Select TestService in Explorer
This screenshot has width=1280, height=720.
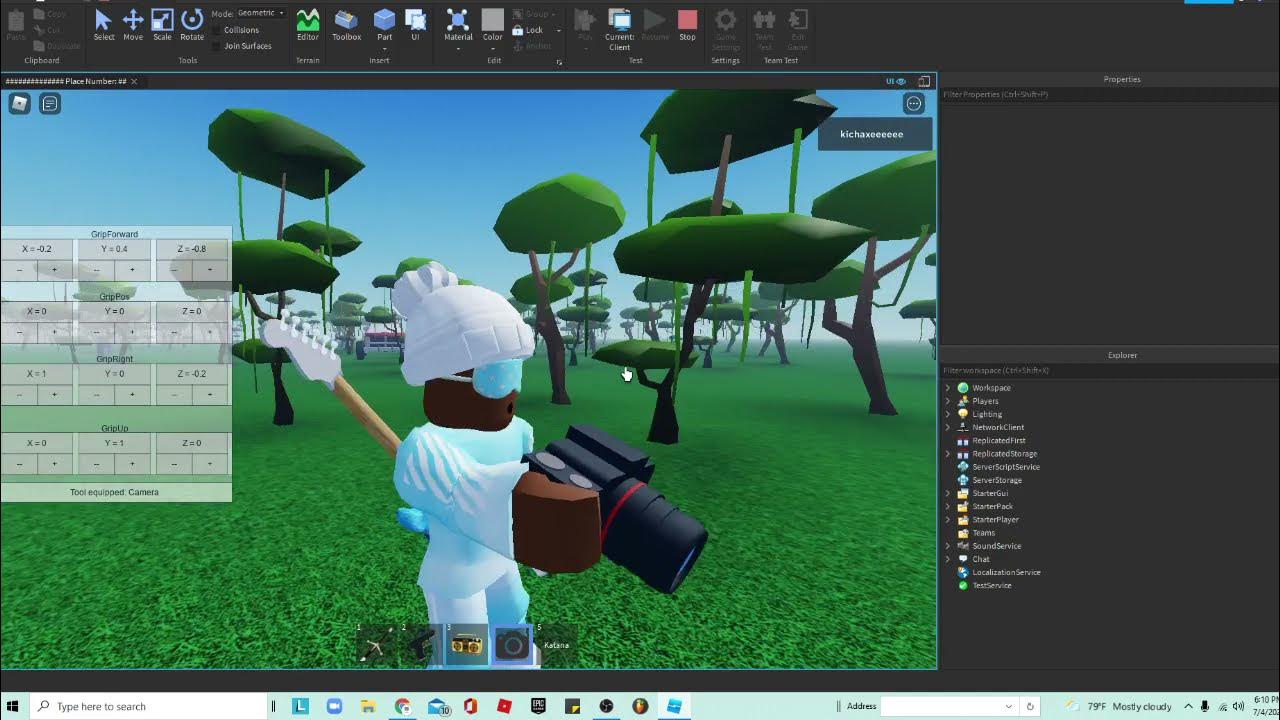point(992,586)
